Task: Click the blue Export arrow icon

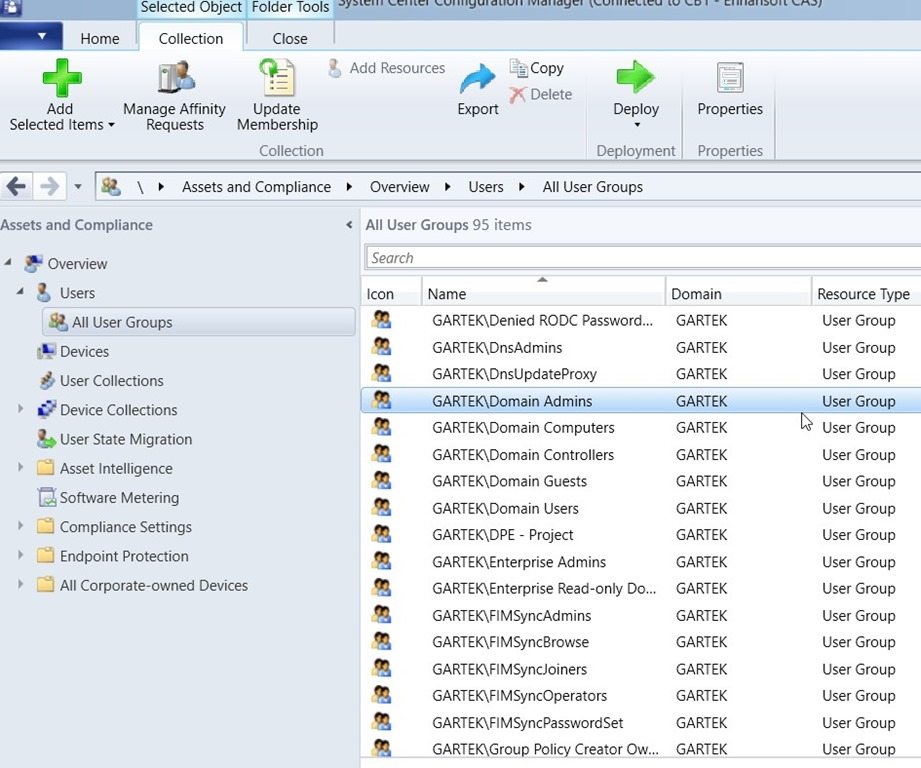Action: pos(478,79)
